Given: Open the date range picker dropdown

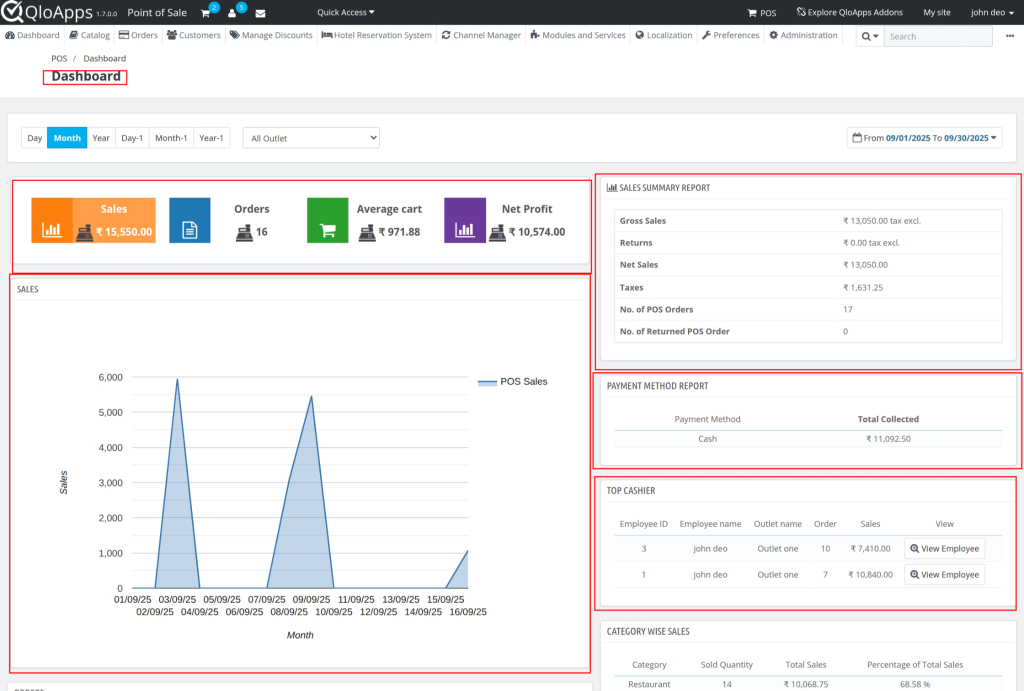Looking at the screenshot, I should click(925, 138).
